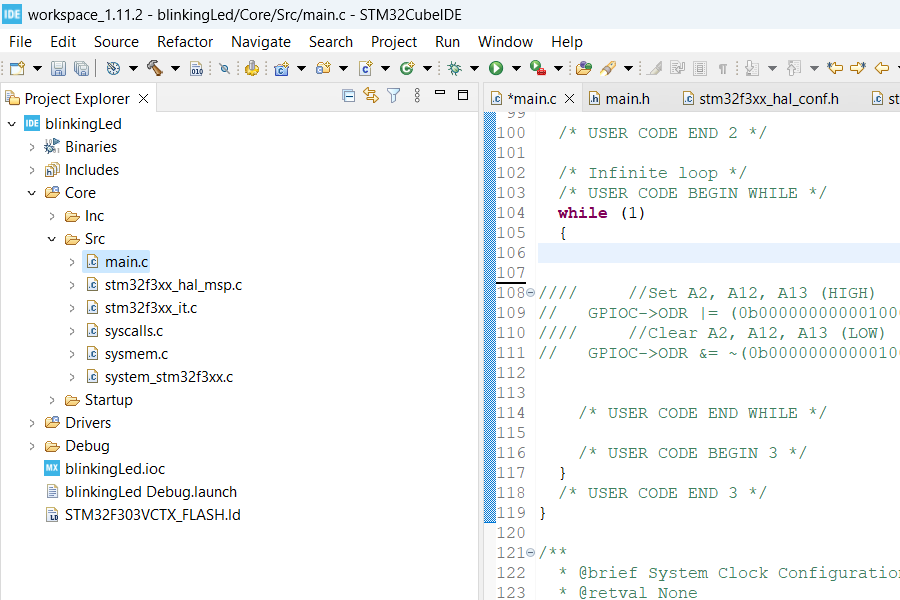Build the project using the hammer icon

tap(153, 70)
